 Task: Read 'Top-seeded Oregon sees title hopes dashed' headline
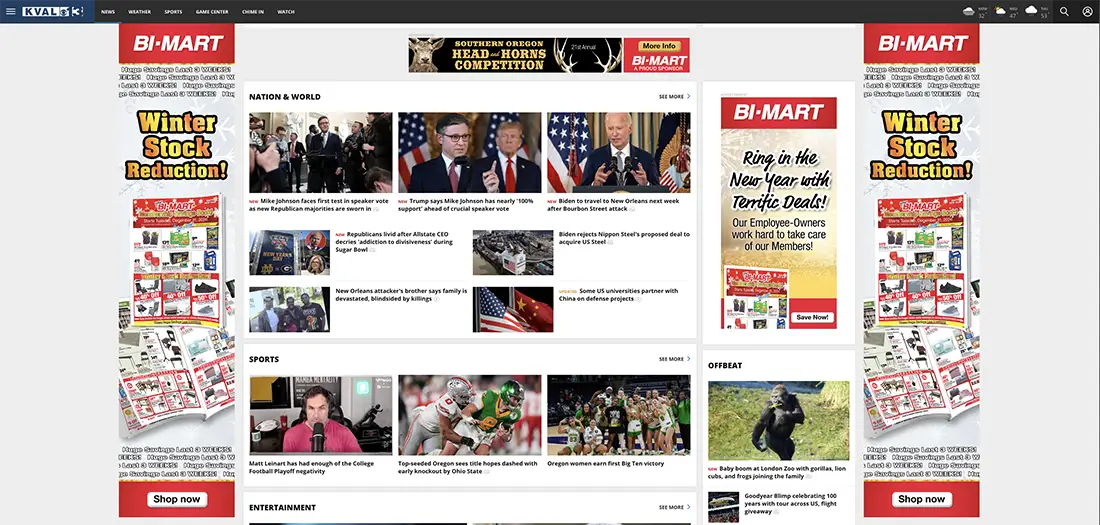tap(468, 467)
